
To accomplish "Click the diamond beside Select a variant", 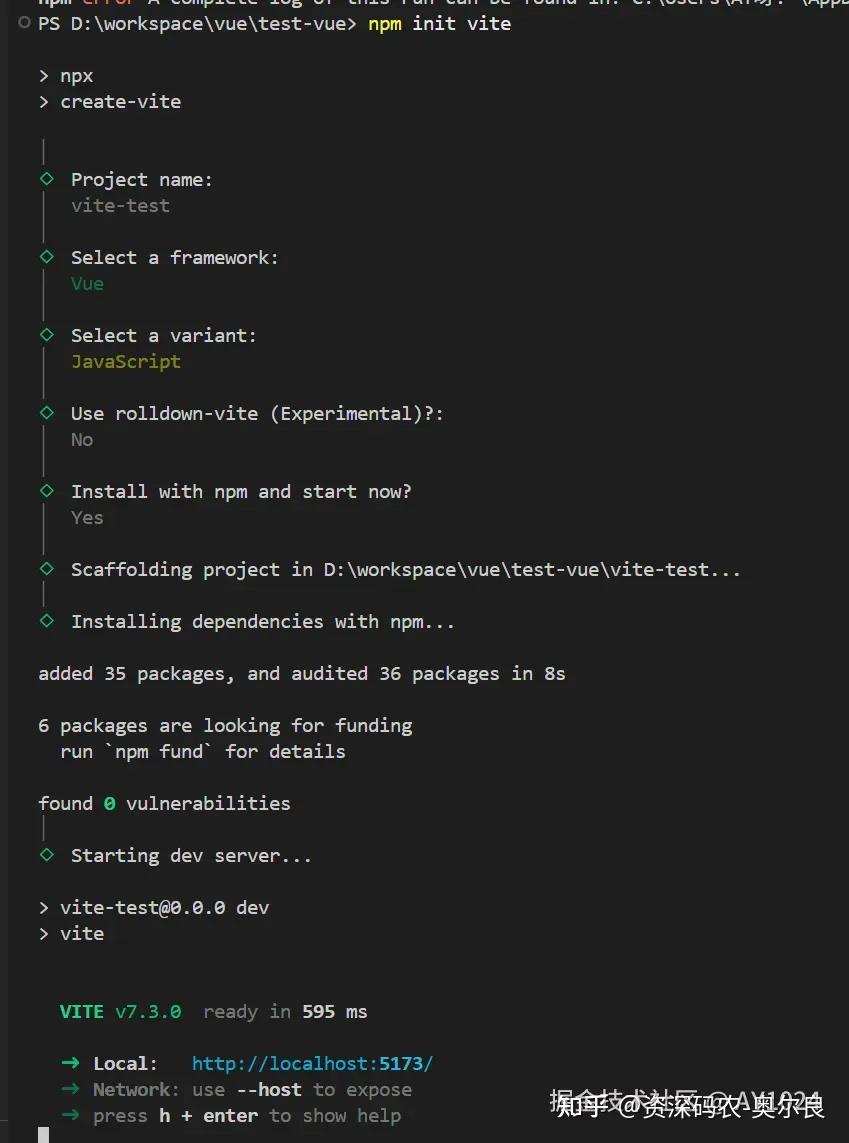I will [x=46, y=335].
